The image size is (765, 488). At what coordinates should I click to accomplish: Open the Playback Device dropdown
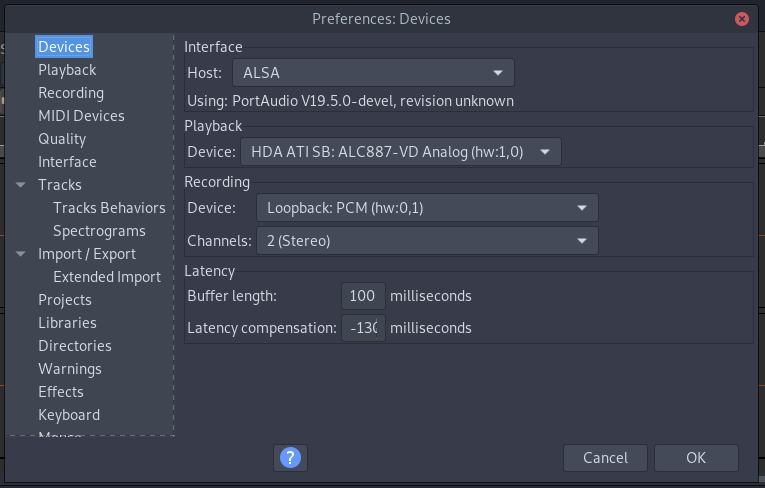tap(401, 152)
